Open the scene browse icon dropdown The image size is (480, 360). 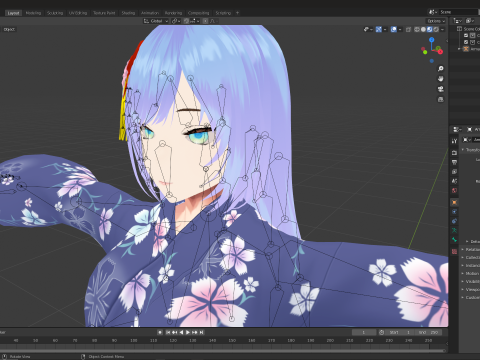click(433, 12)
